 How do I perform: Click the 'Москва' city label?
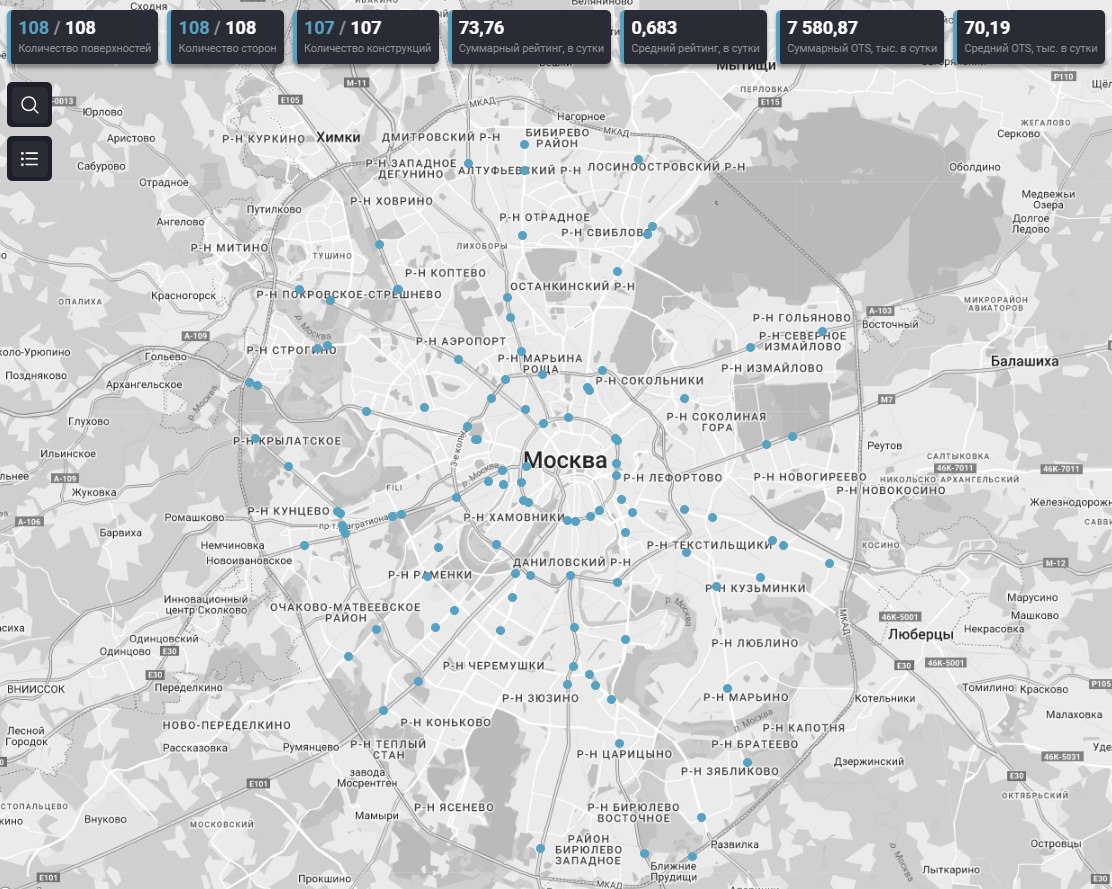click(565, 460)
